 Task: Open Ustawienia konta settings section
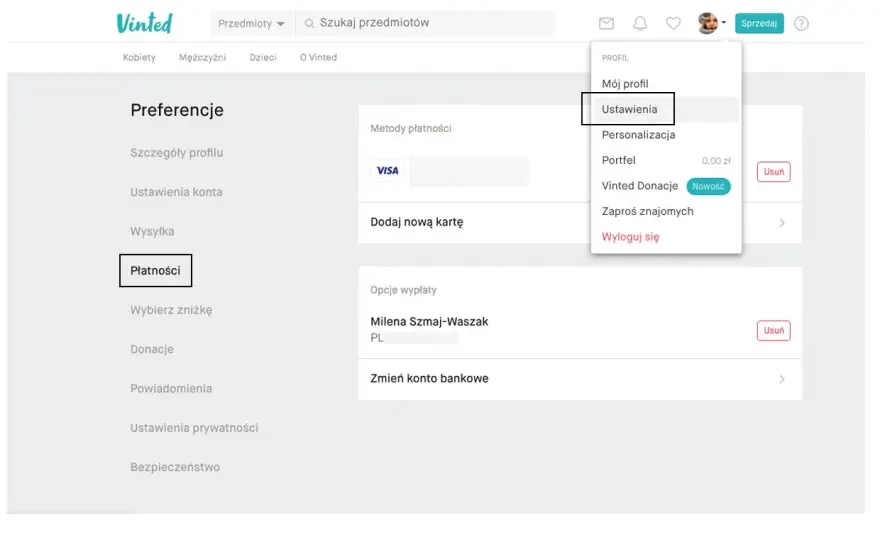[x=176, y=192]
